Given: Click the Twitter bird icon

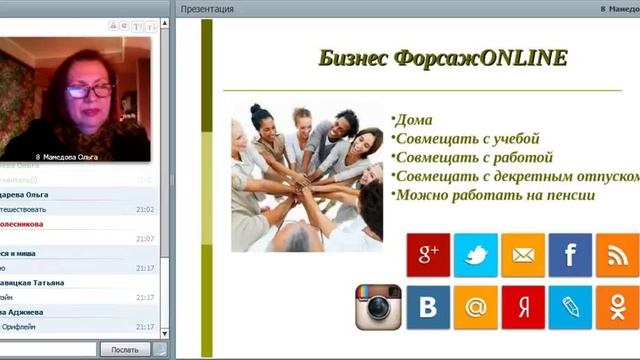Looking at the screenshot, I should pos(476,255).
